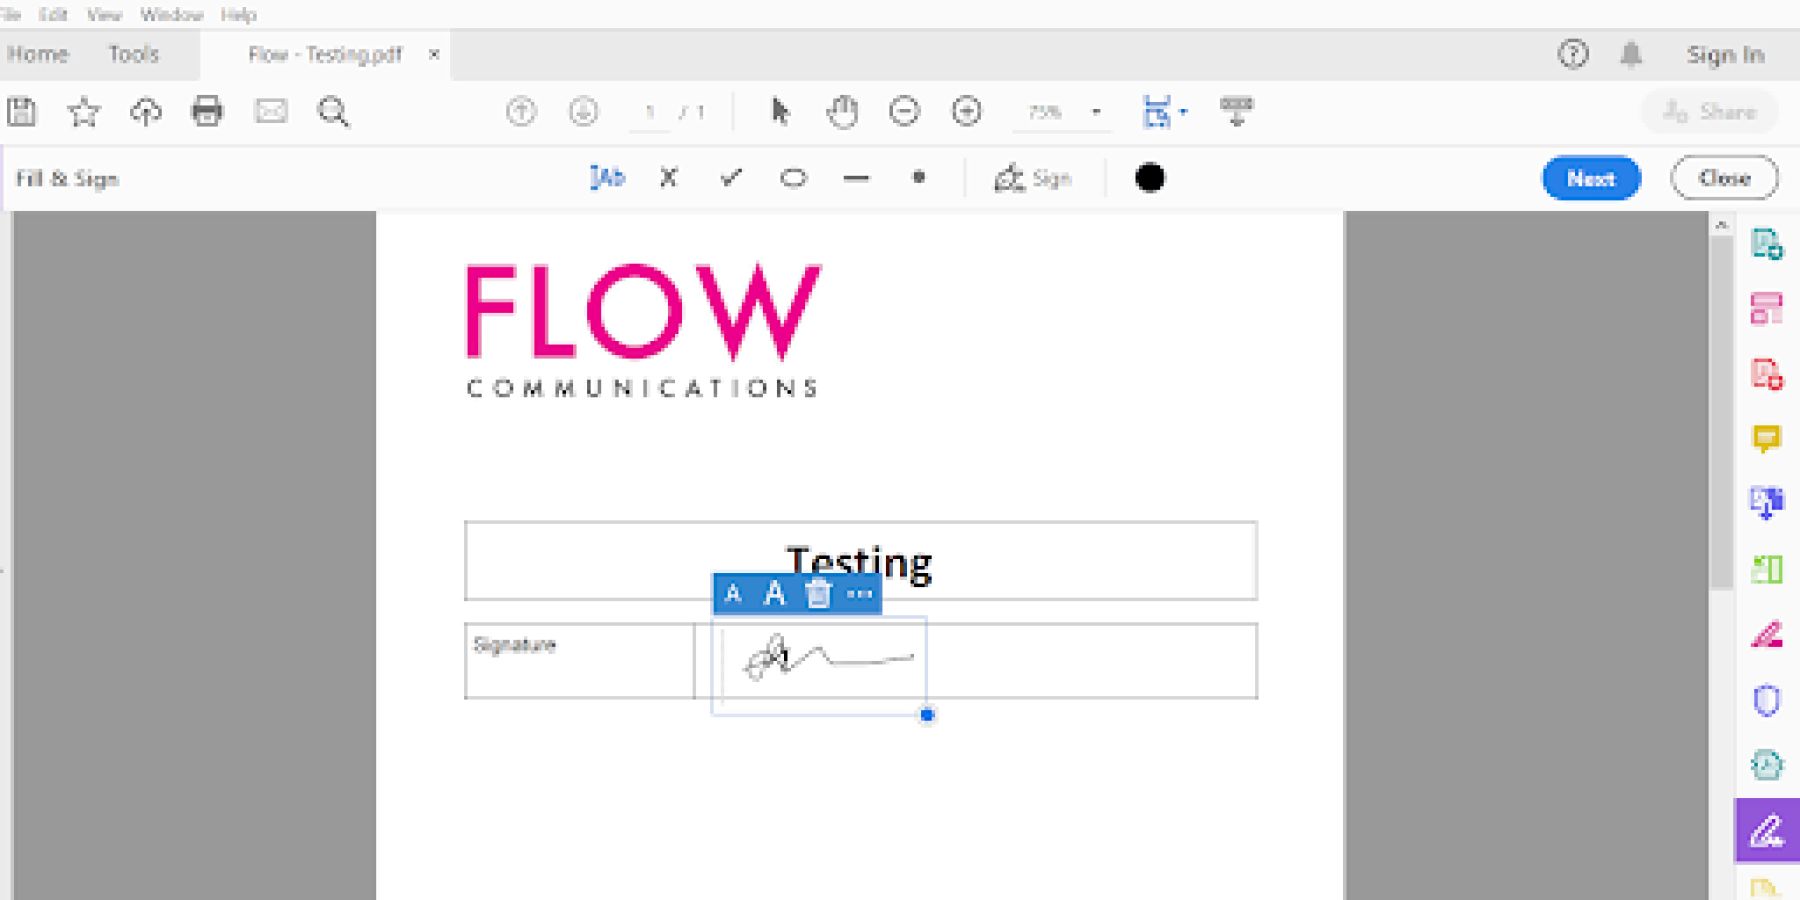Open the Window menu
Viewport: 1800px width, 900px height.
pyautogui.click(x=171, y=14)
